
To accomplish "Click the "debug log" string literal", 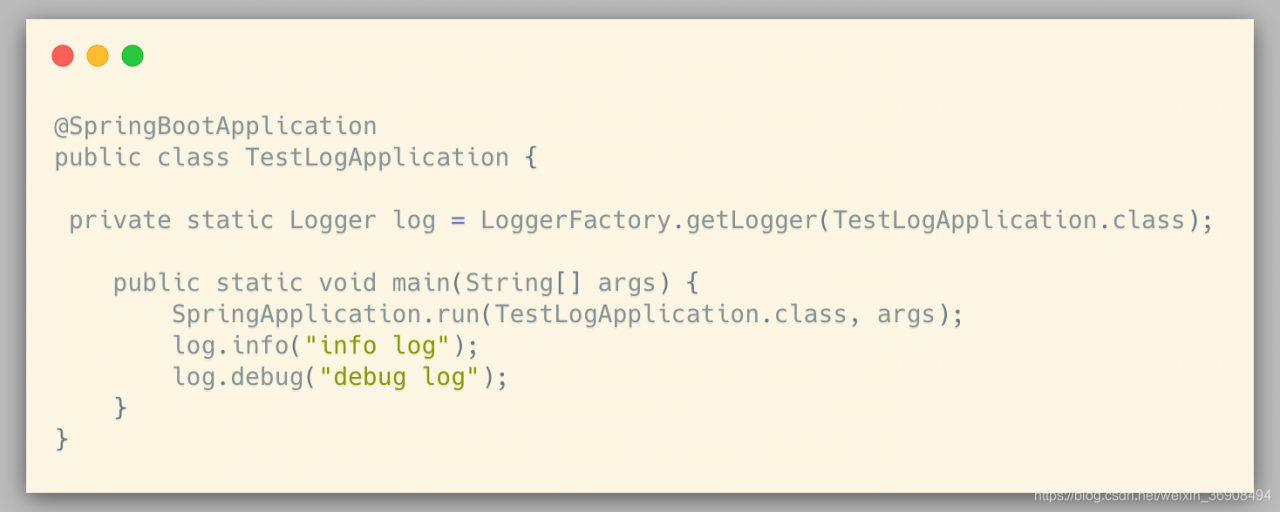I will [x=399, y=377].
